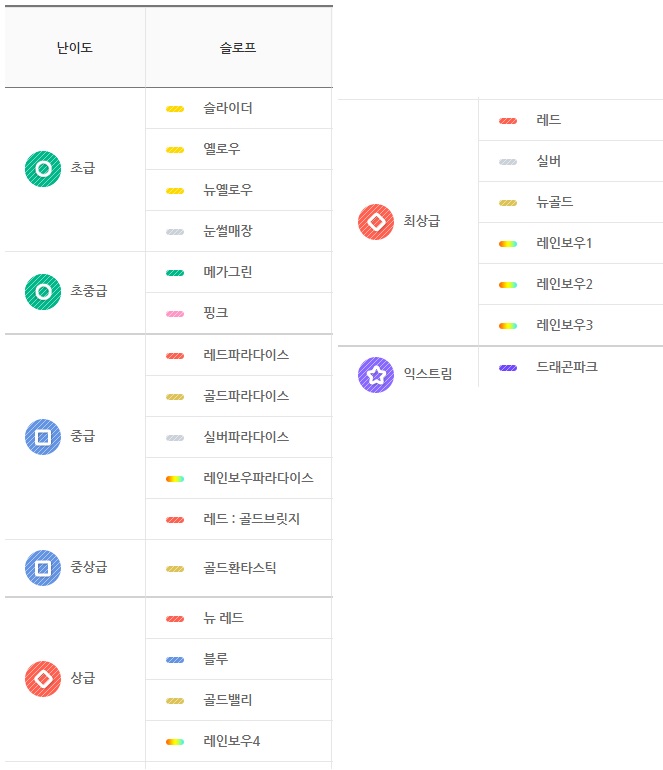Click the green 초급 difficulty circle icon
663x770 pixels.
point(43,169)
